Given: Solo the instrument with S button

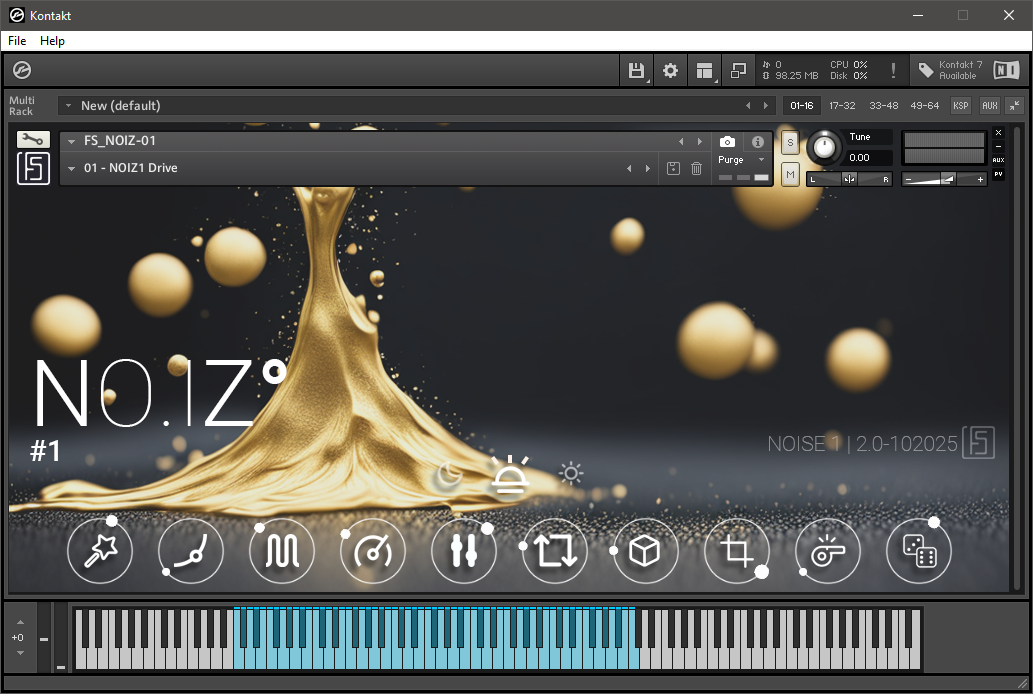Looking at the screenshot, I should click(791, 142).
